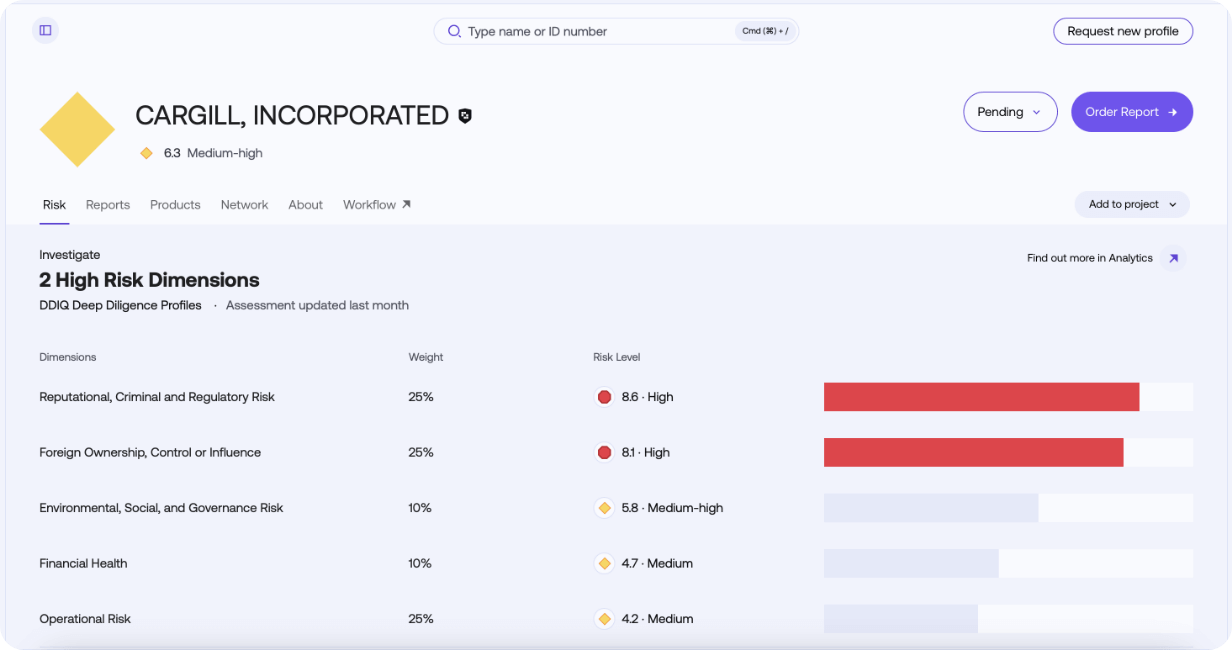Click the yellow diamond company logo
The width and height of the screenshot is (1232, 650).
[77, 130]
